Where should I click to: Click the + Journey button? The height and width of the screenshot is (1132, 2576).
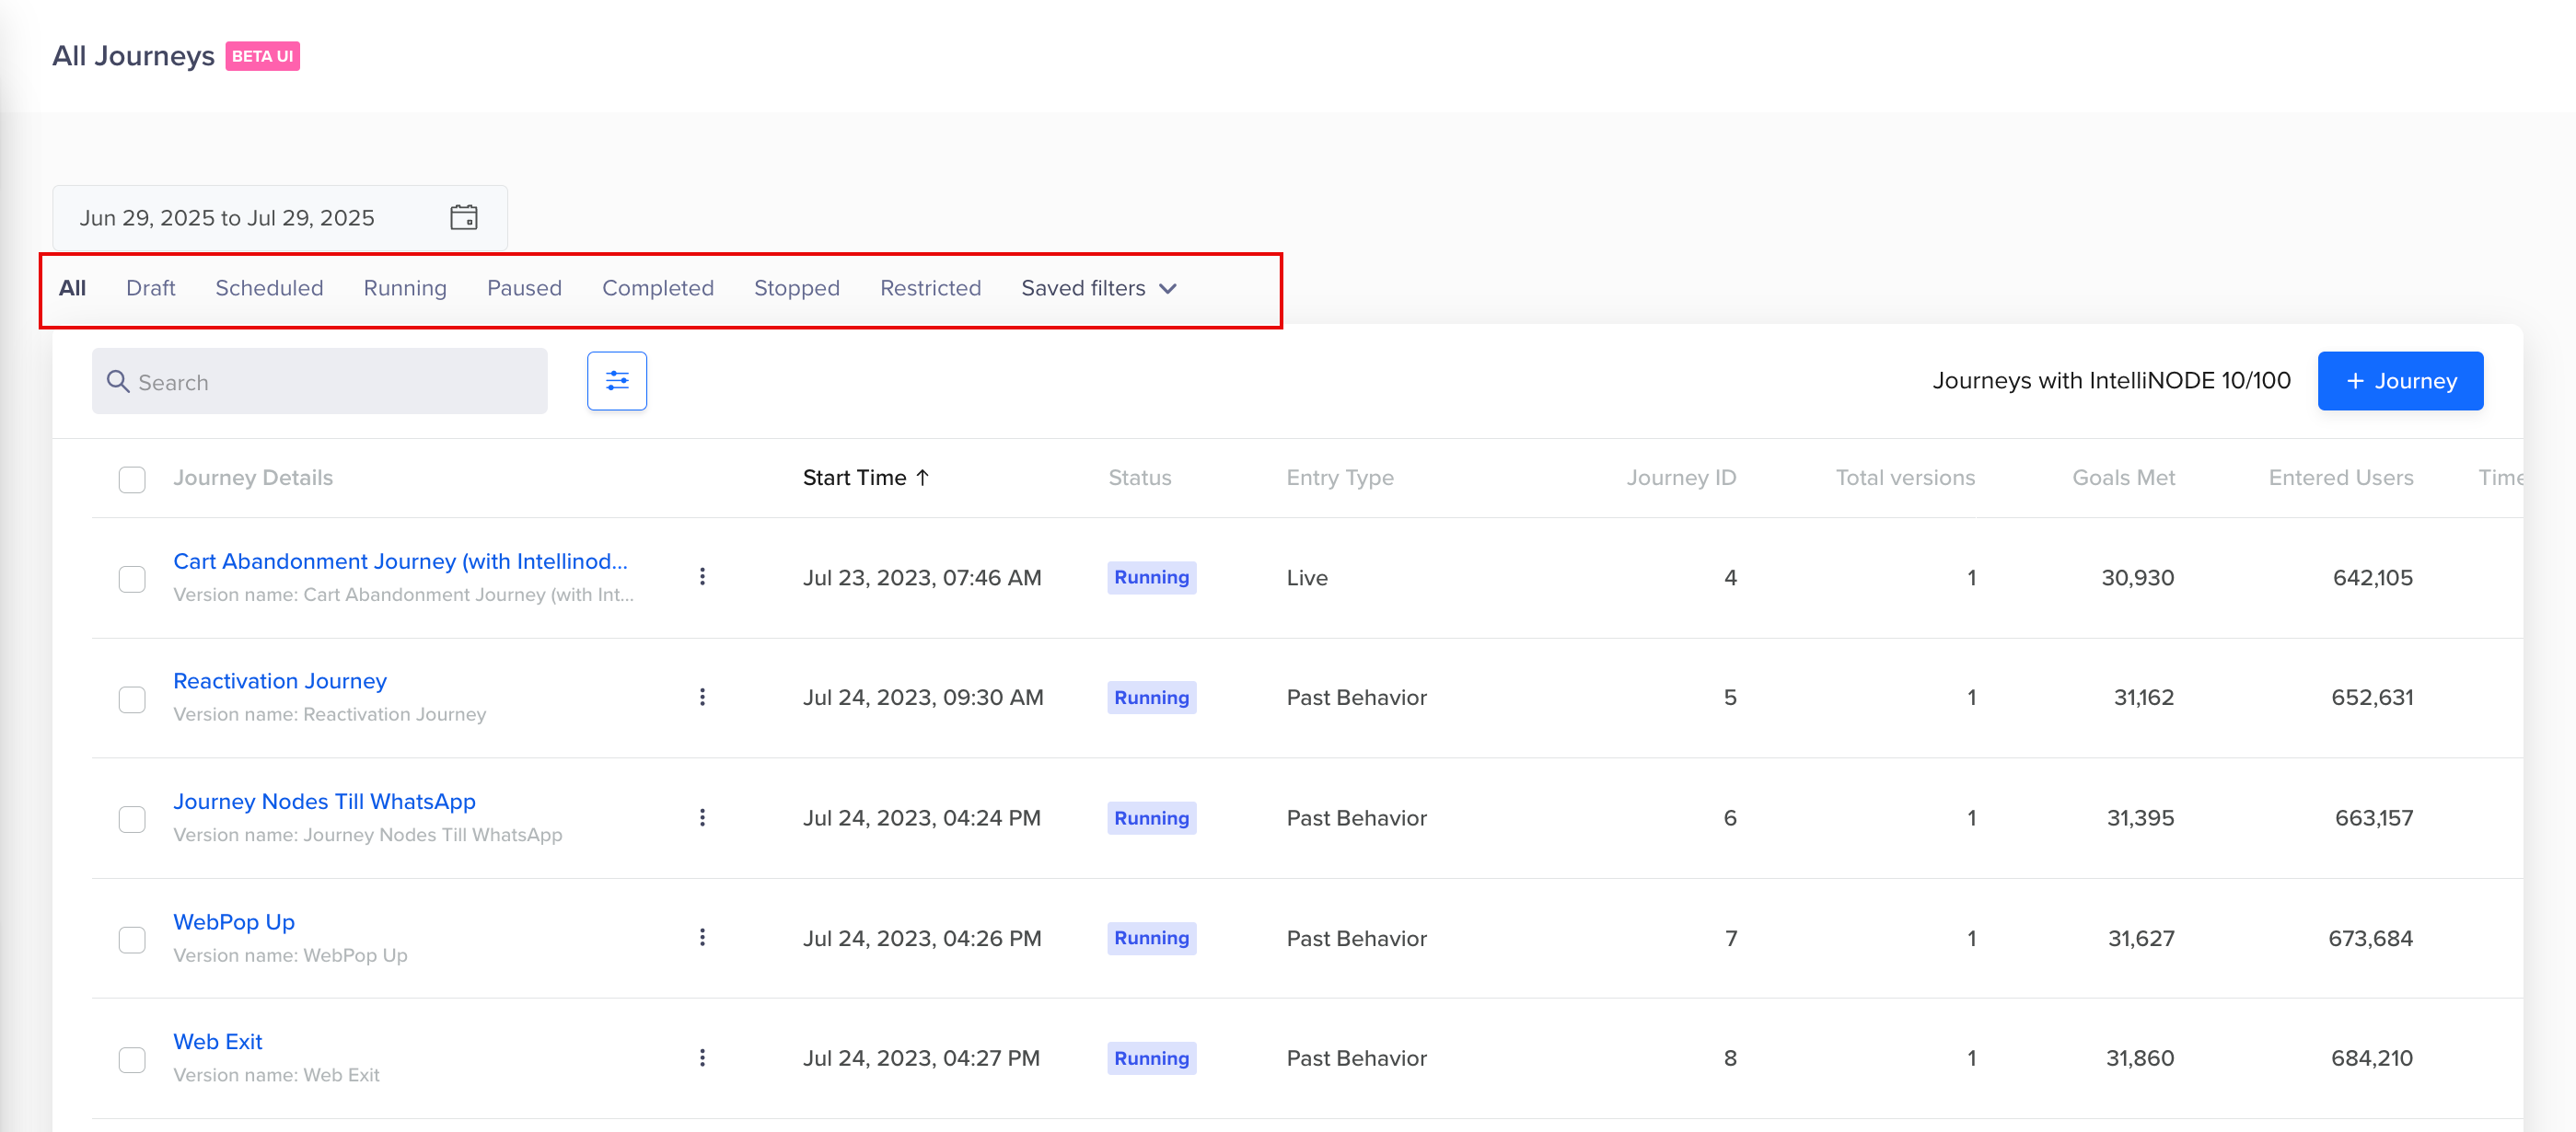click(2399, 381)
